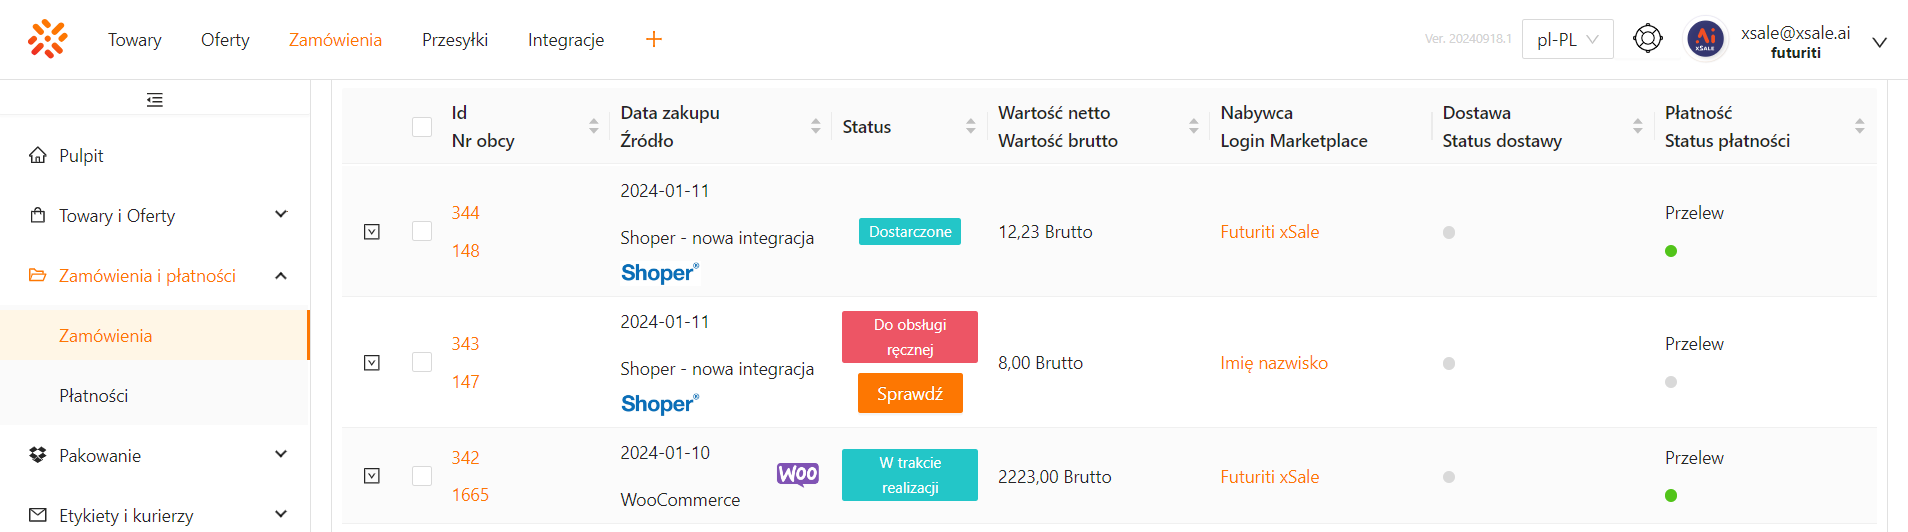The height and width of the screenshot is (532, 1908).
Task: Go to Płatności in the sidebar
Action: (94, 396)
